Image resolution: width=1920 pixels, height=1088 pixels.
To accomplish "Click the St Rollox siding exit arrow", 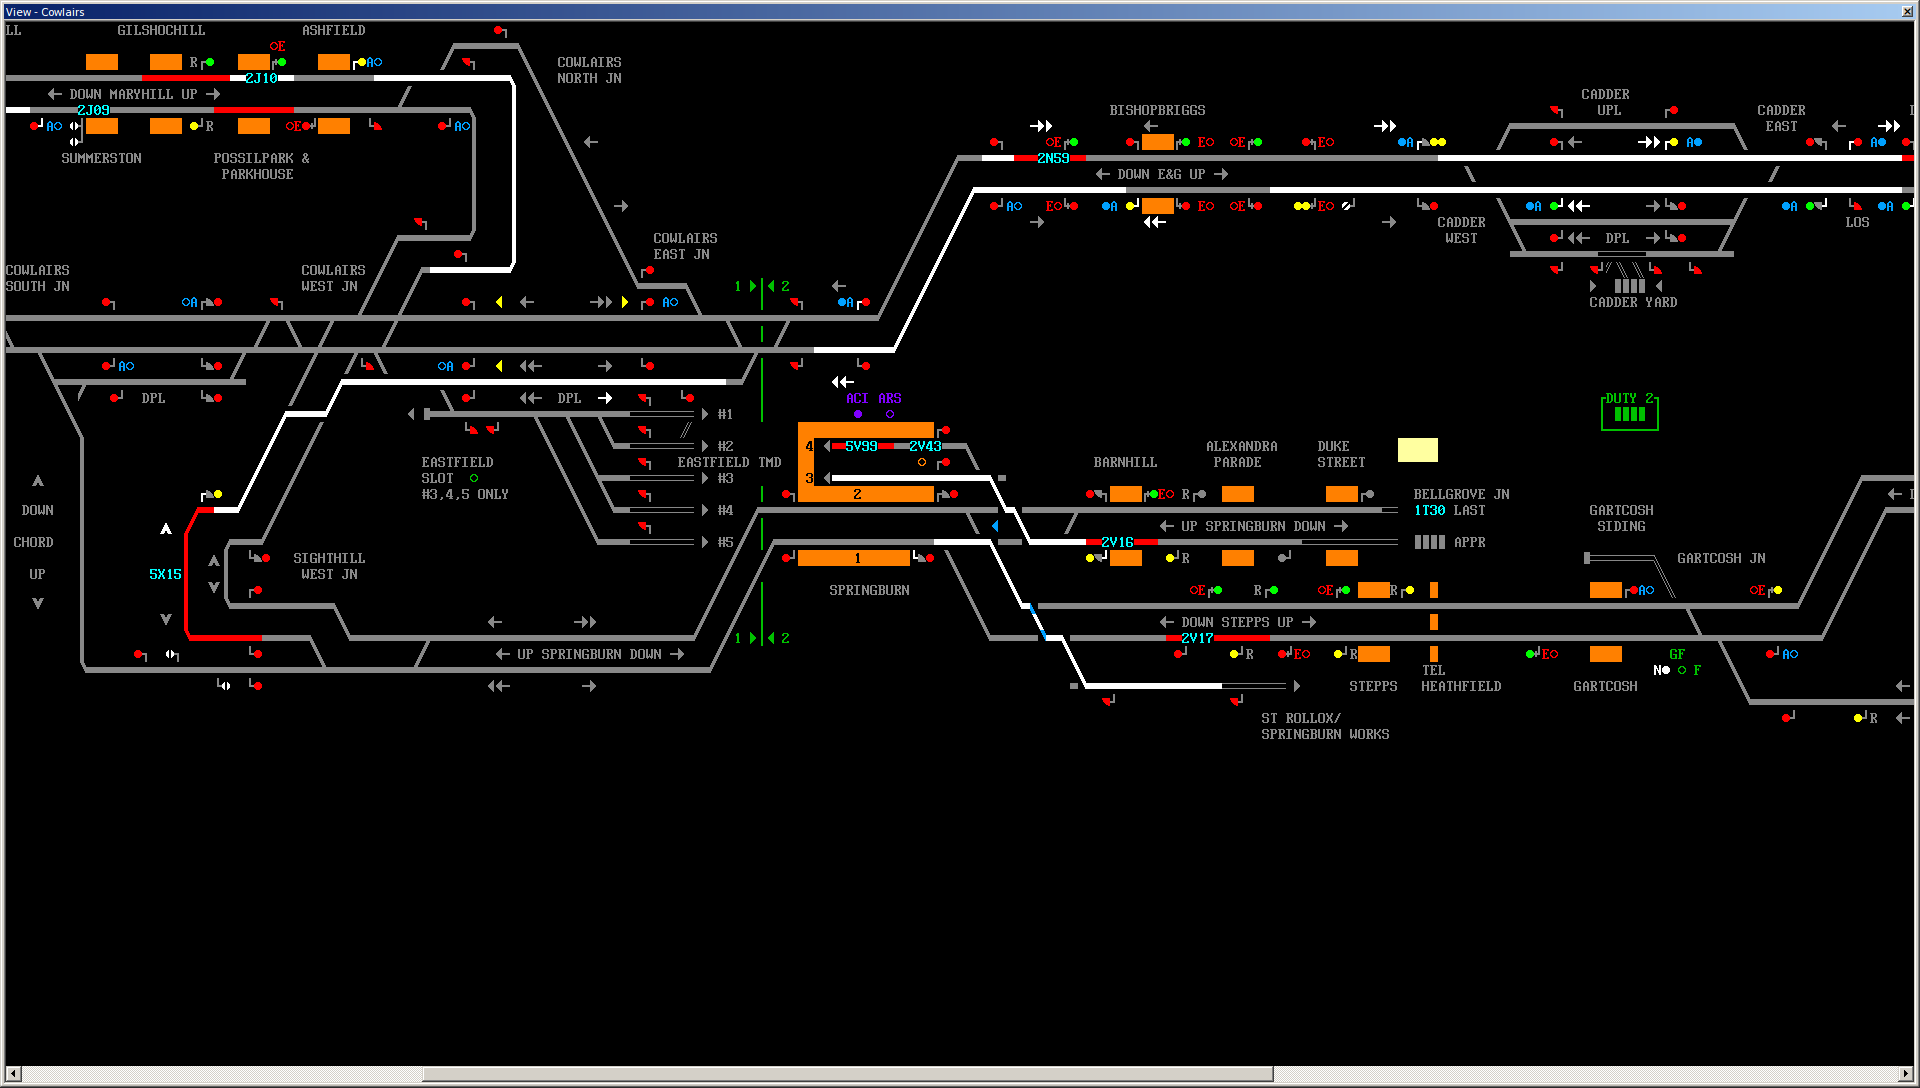I will 1297,686.
